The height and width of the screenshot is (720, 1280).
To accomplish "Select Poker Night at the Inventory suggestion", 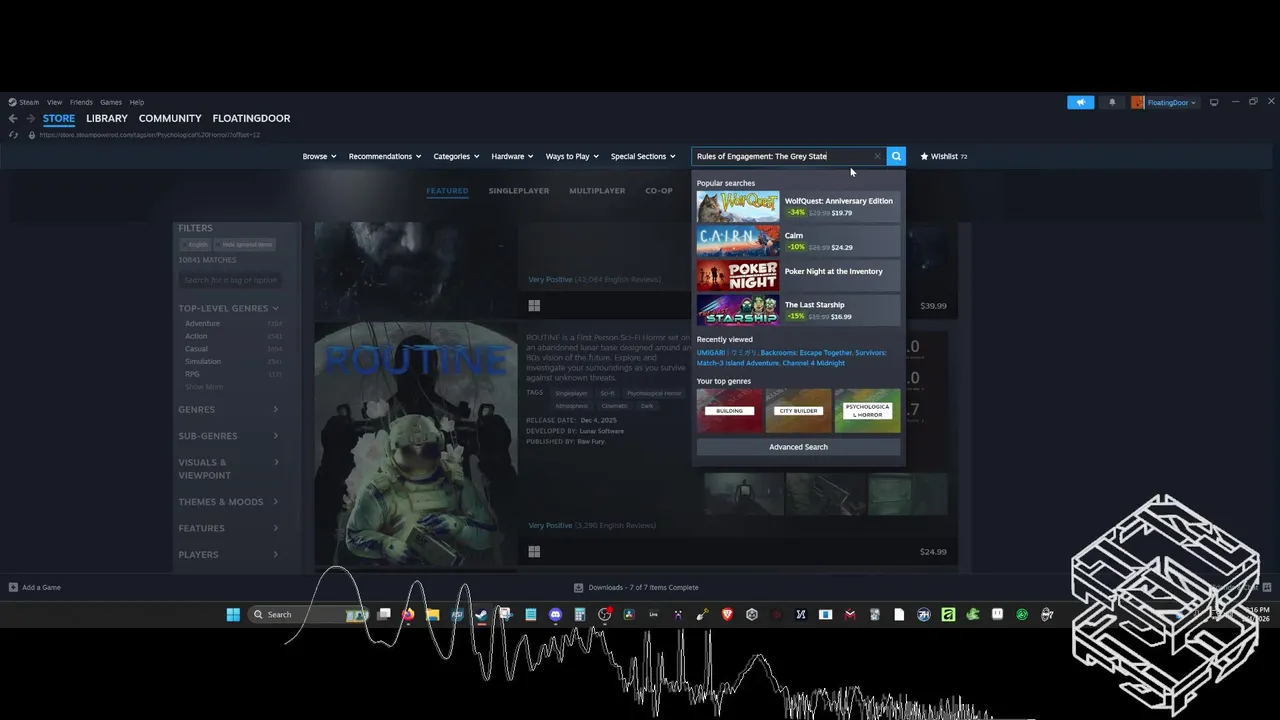I will [798, 275].
